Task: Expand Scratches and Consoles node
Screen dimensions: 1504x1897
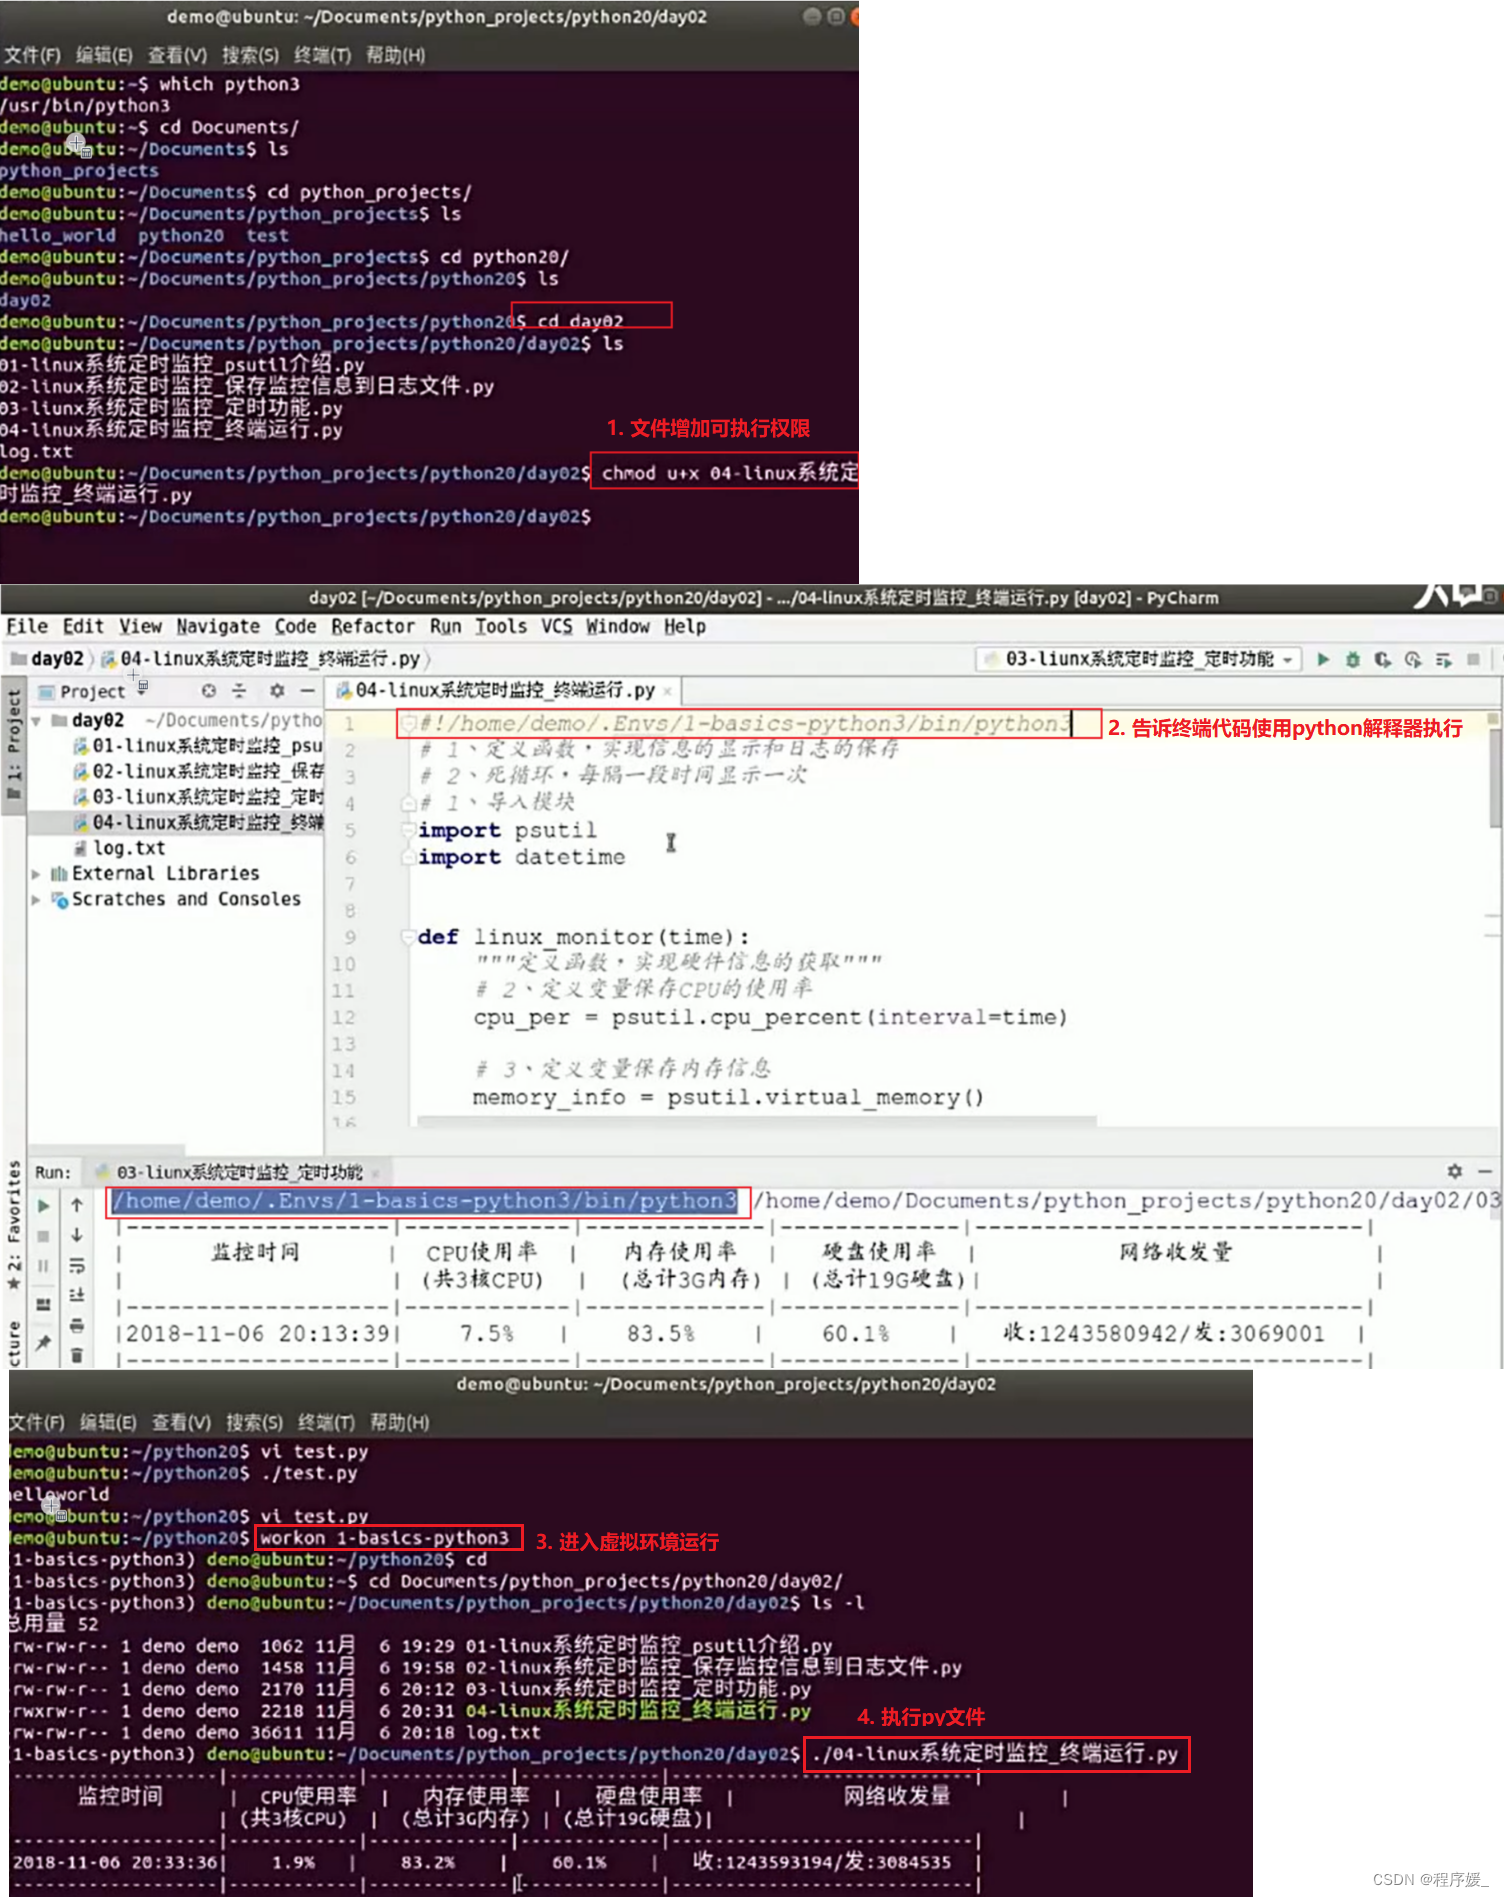Action: (36, 900)
